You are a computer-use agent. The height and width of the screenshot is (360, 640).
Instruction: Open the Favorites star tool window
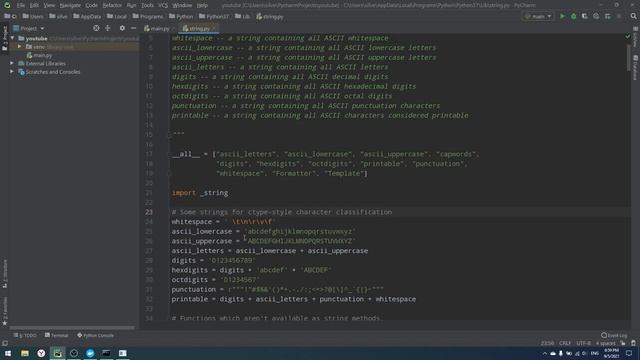click(4, 310)
